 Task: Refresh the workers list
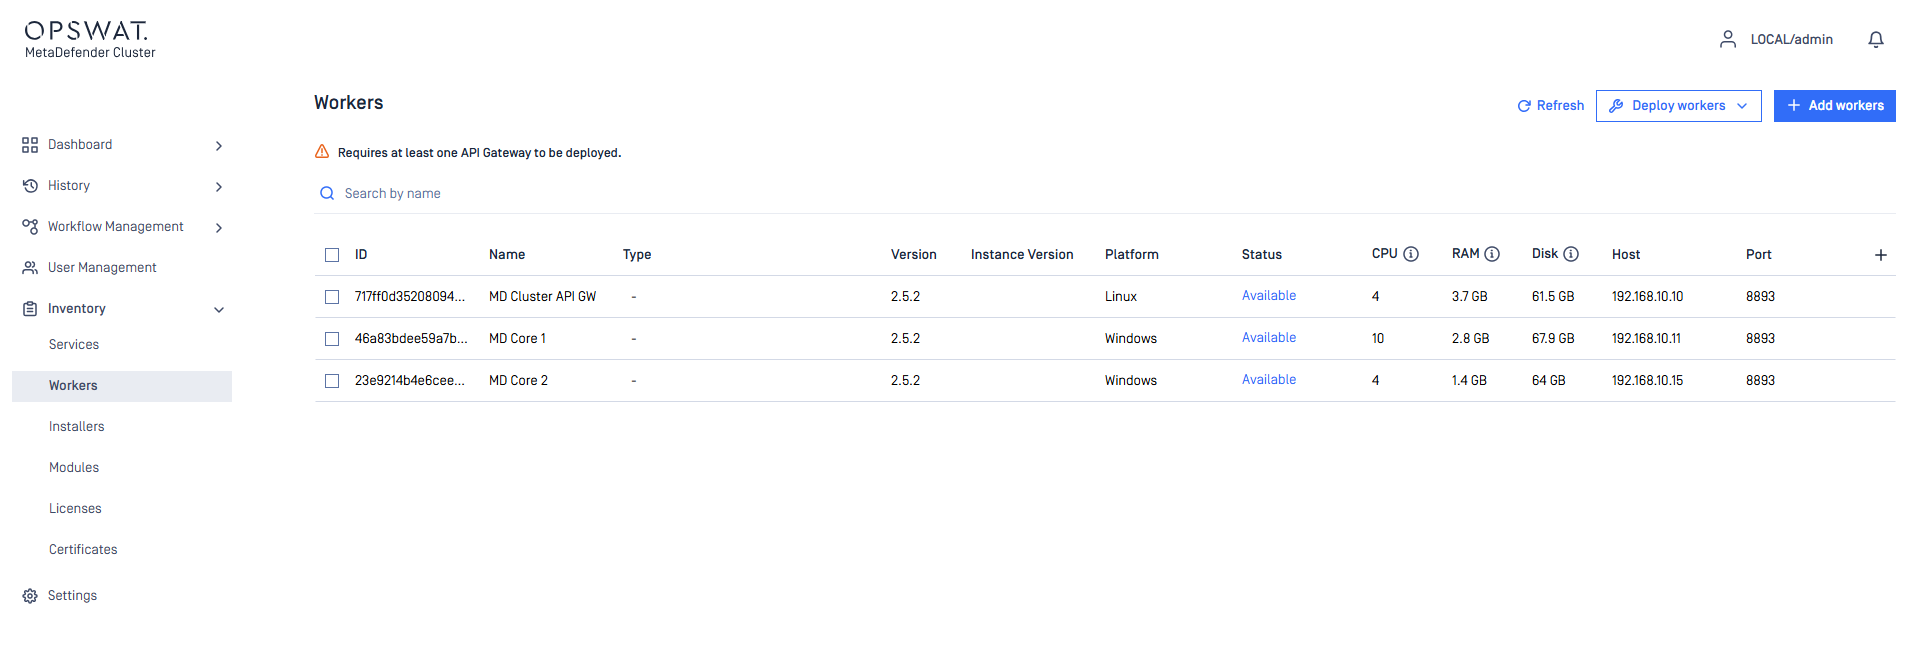pos(1550,106)
